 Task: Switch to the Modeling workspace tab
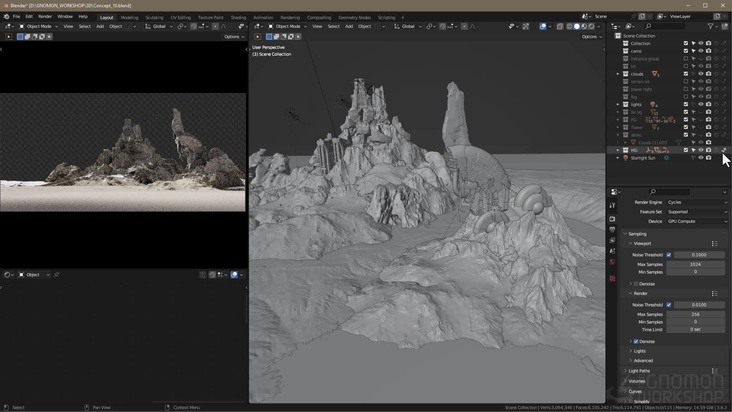129,18
